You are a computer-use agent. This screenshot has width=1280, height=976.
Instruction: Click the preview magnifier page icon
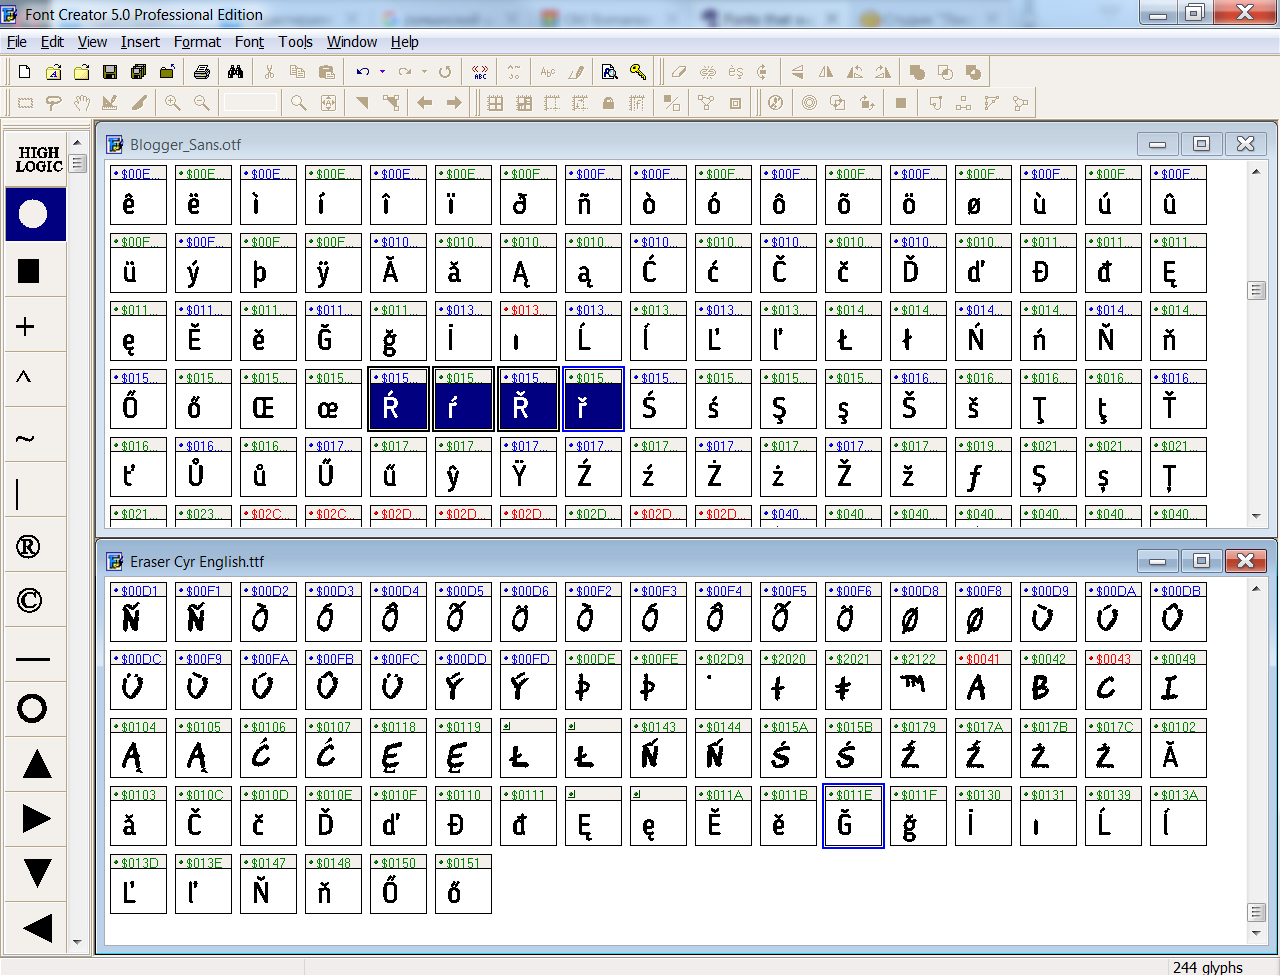pyautogui.click(x=609, y=72)
